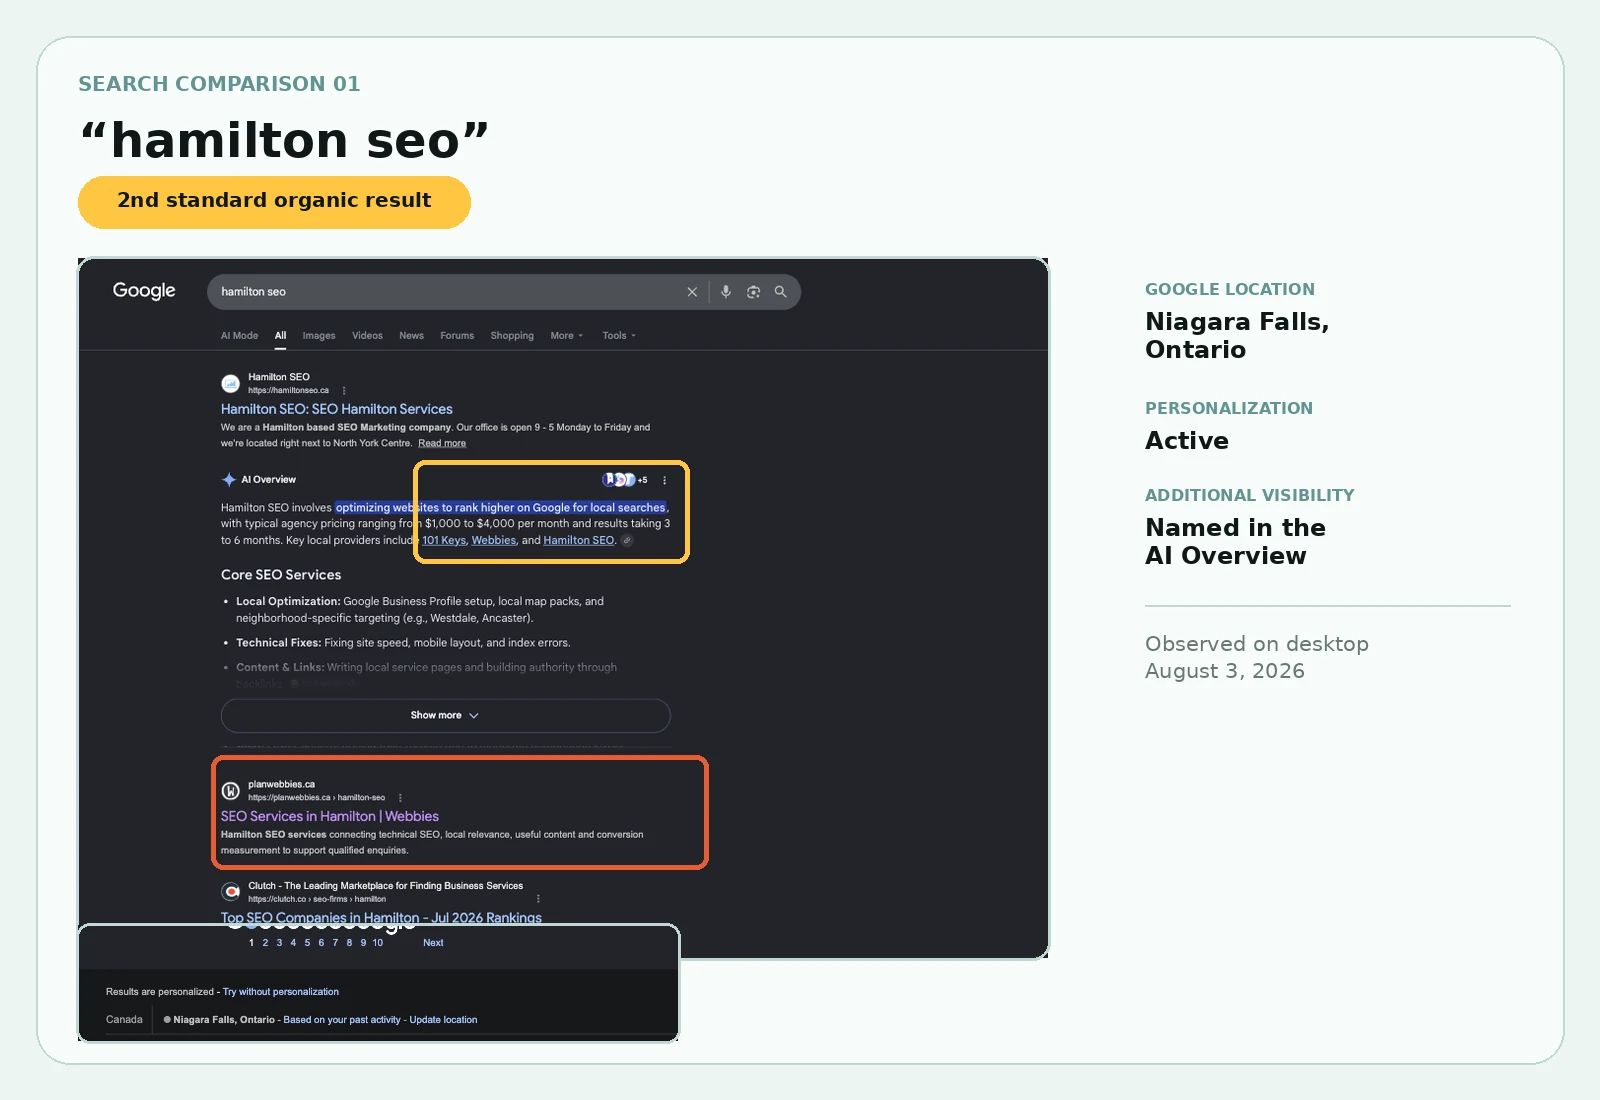Switch to the News tab
This screenshot has width=1600, height=1100.
point(411,336)
